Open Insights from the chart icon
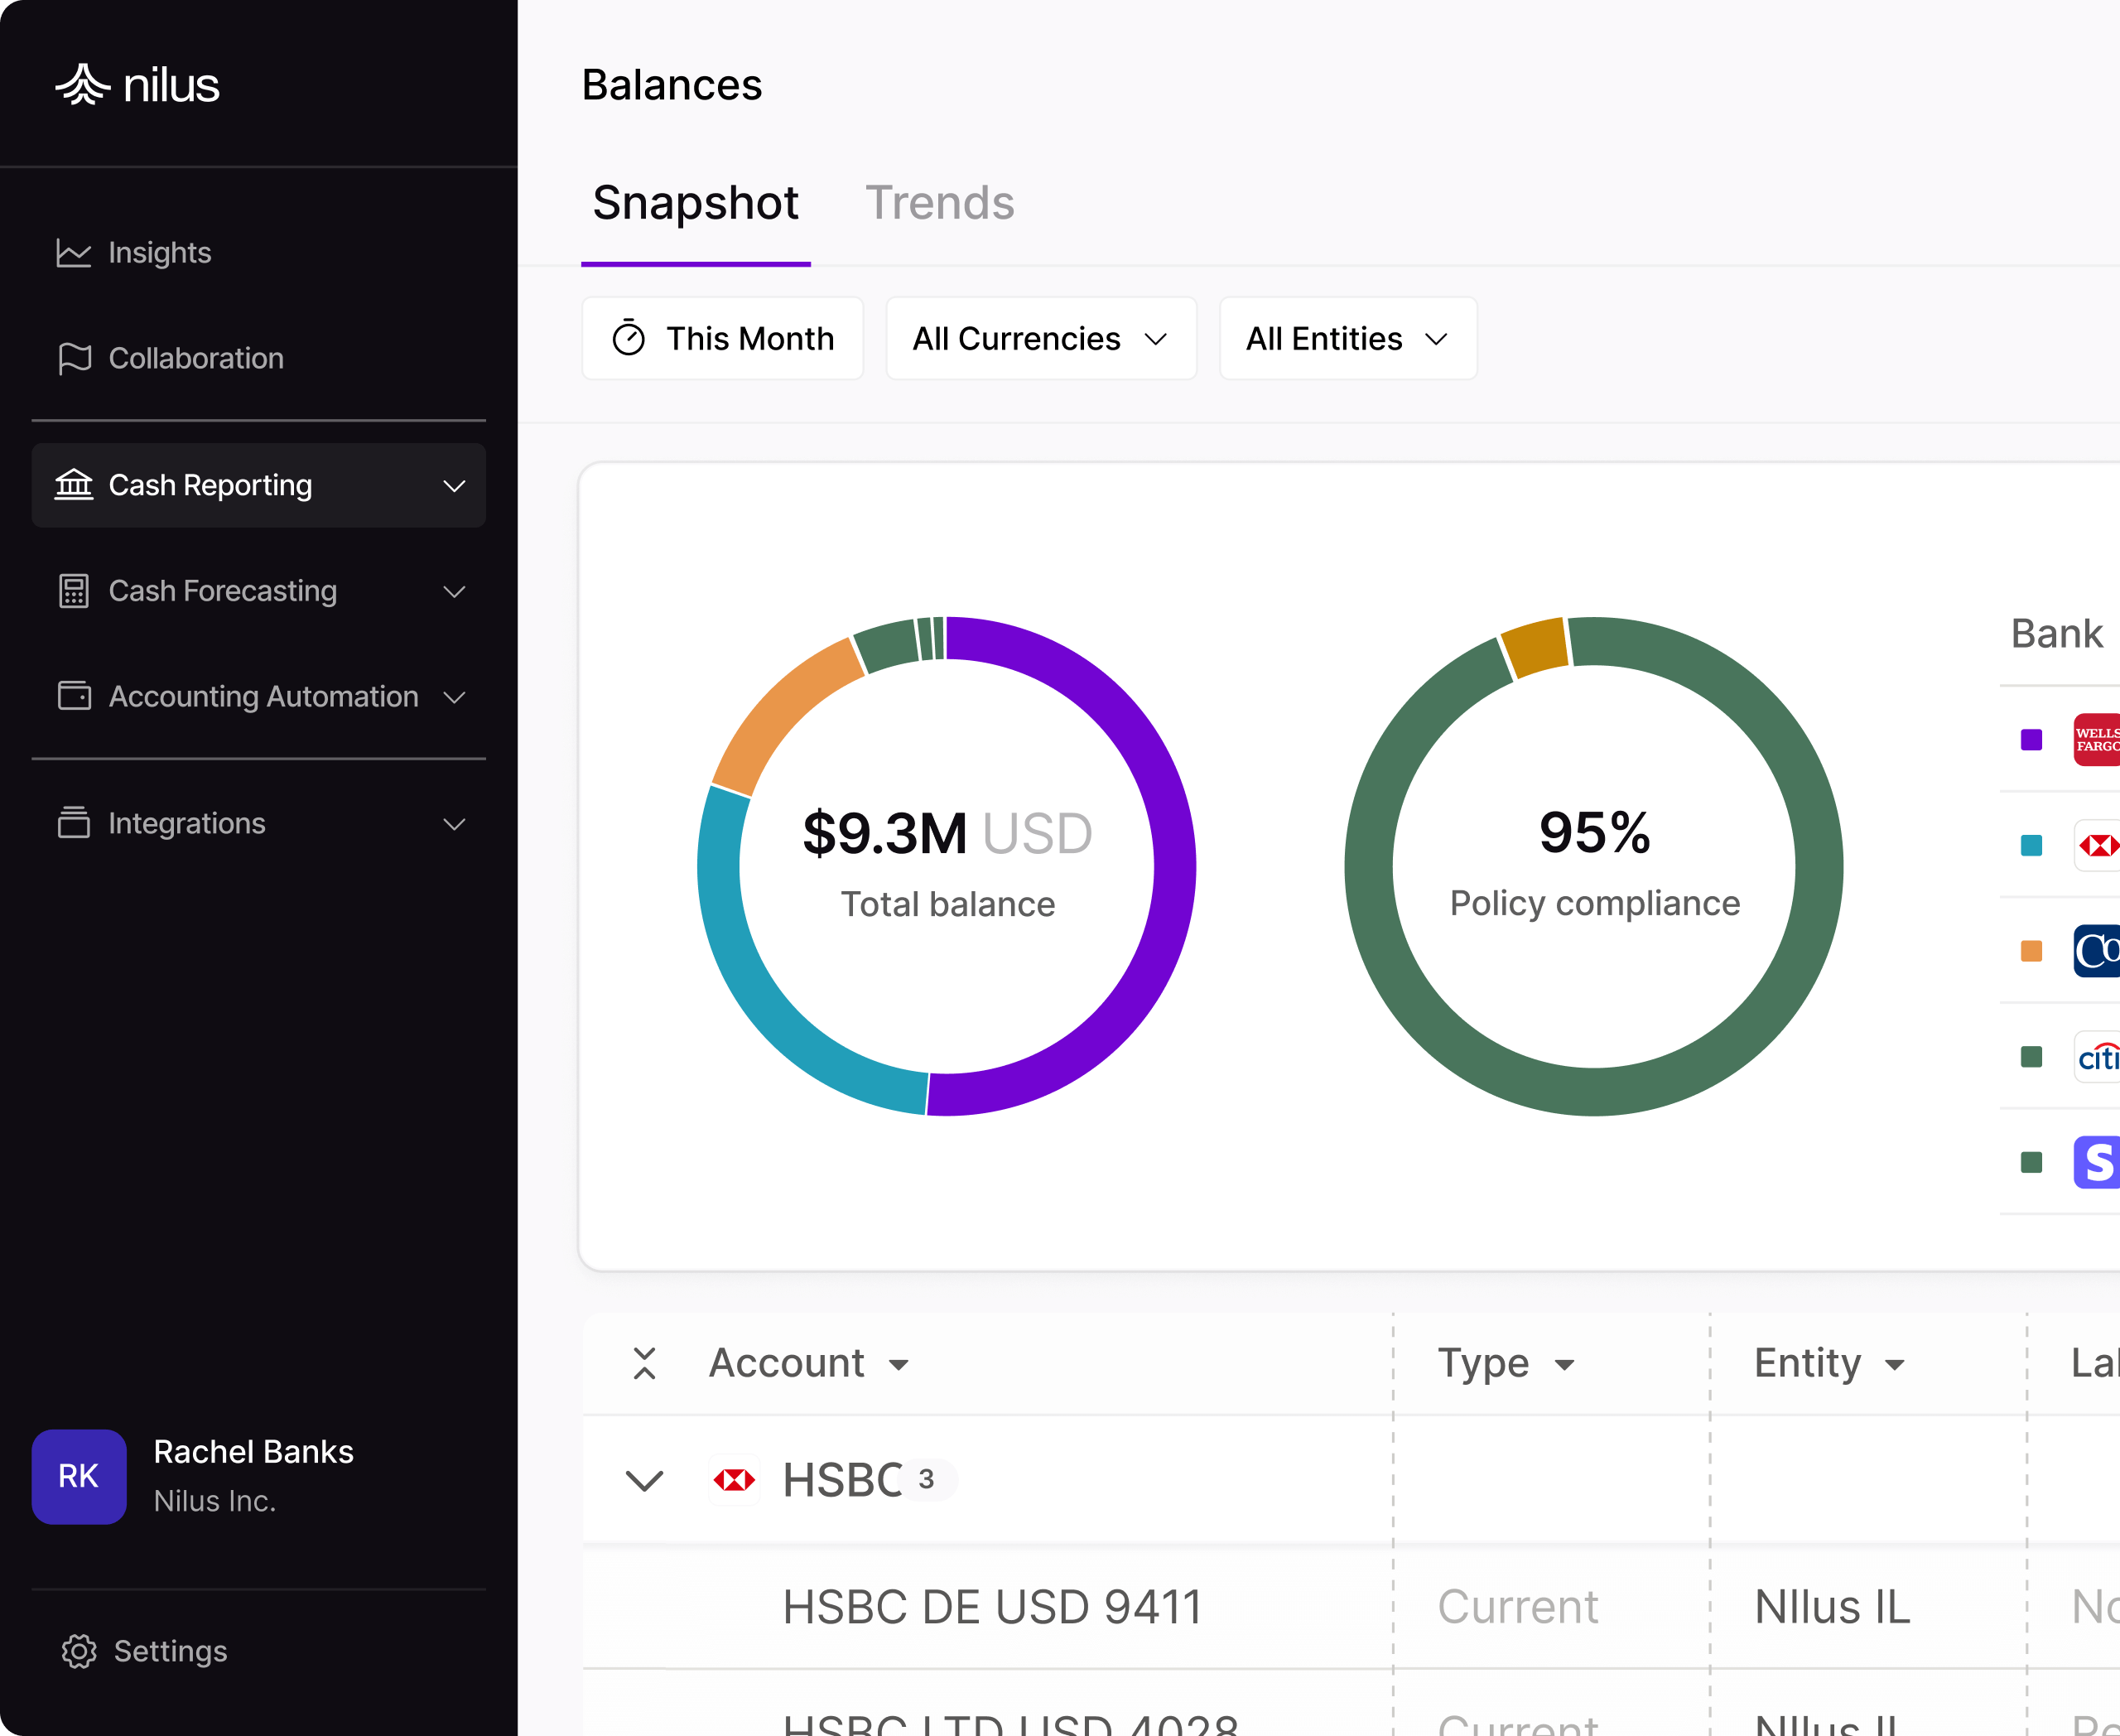This screenshot has width=2120, height=1736. coord(73,253)
